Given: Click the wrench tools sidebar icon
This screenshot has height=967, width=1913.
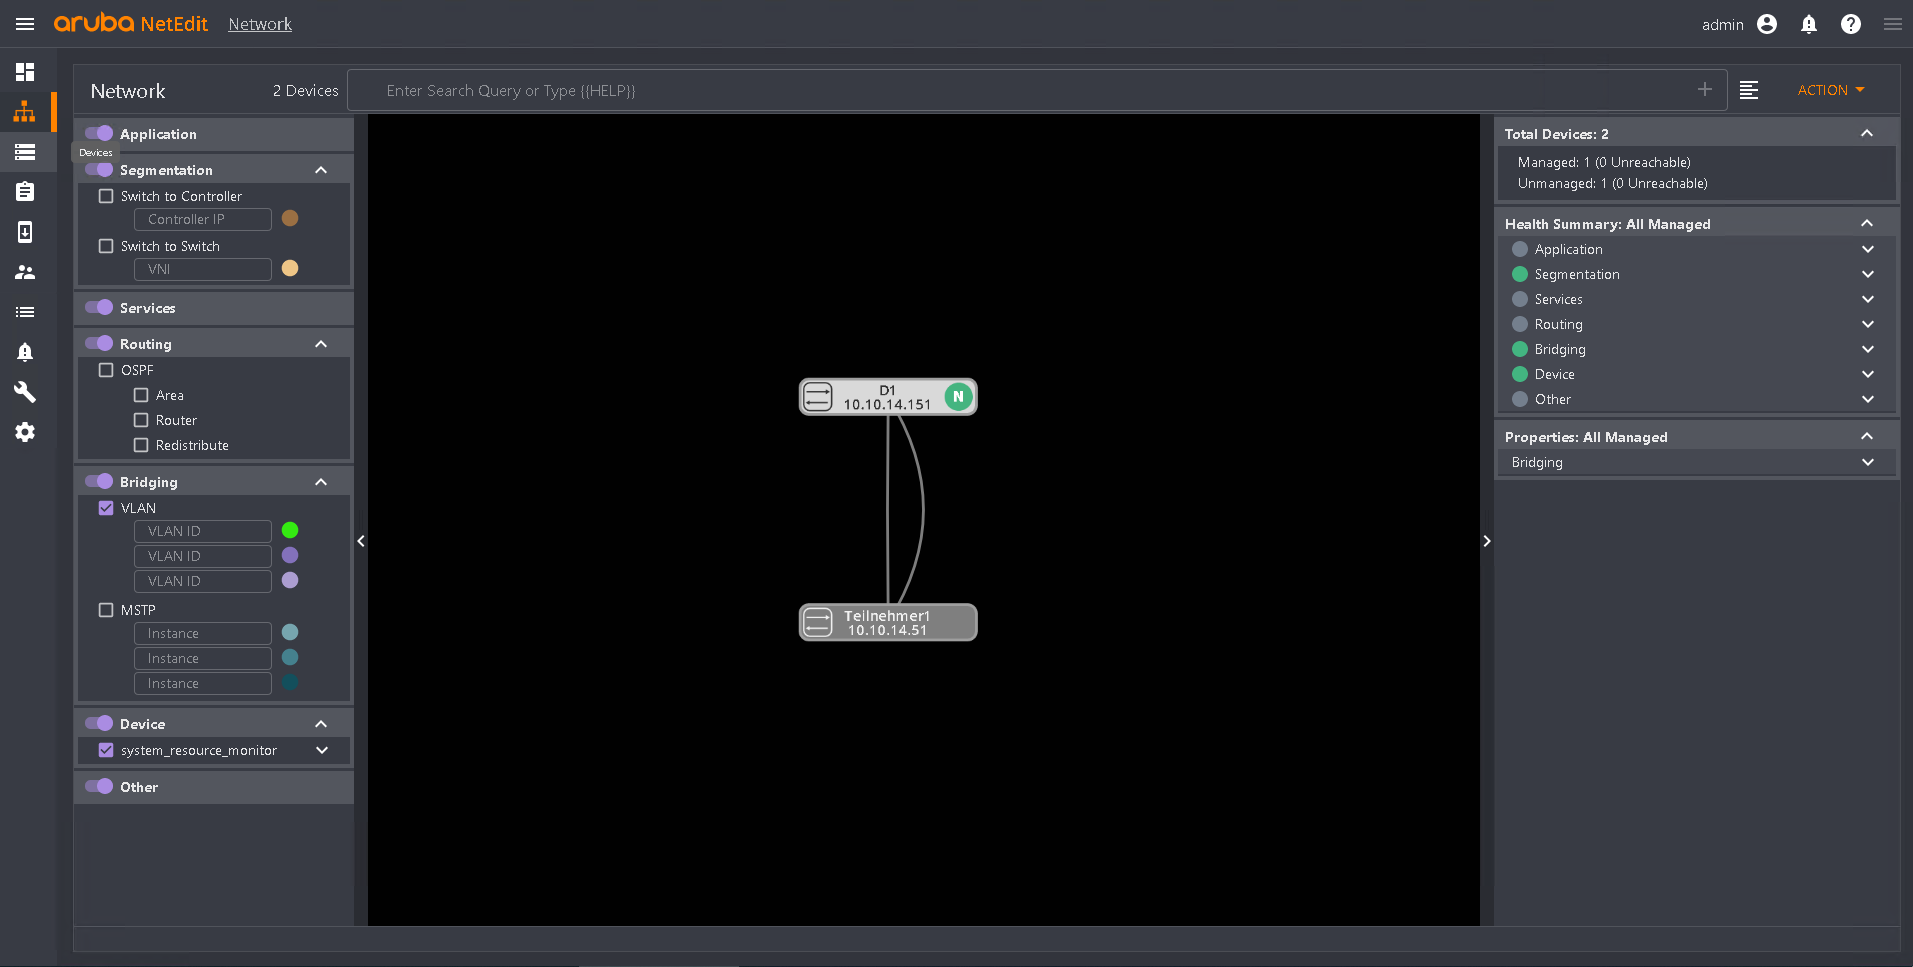Looking at the screenshot, I should coord(25,392).
